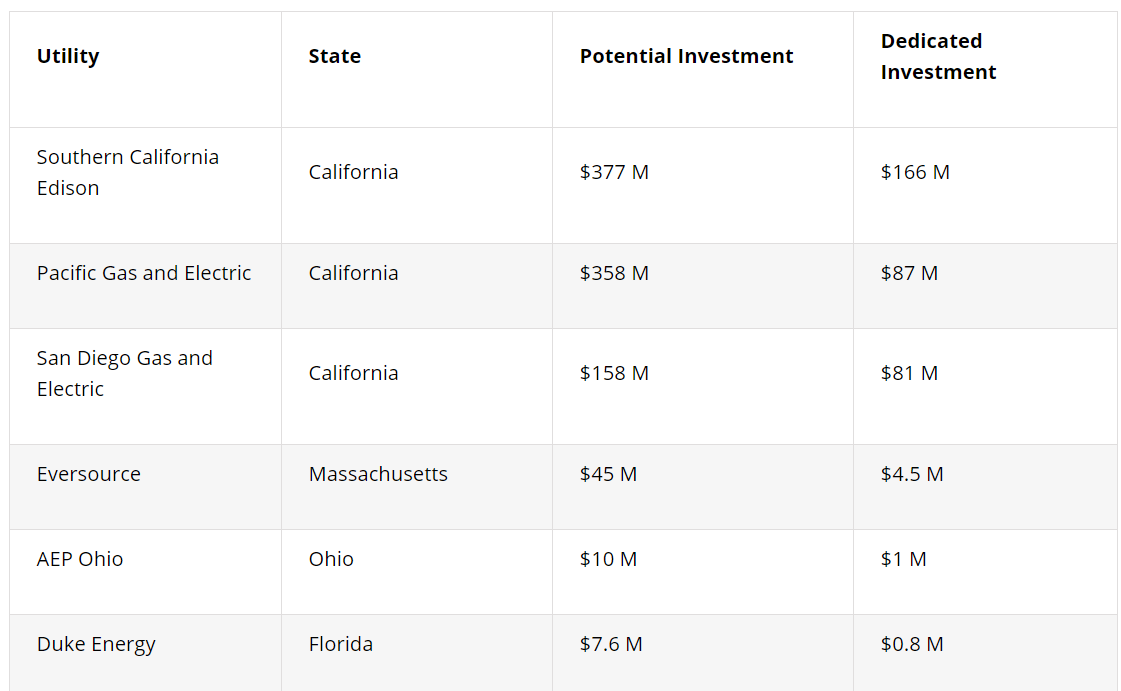Select the Duke Energy utility cell
The image size is (1121, 691).
tap(96, 644)
